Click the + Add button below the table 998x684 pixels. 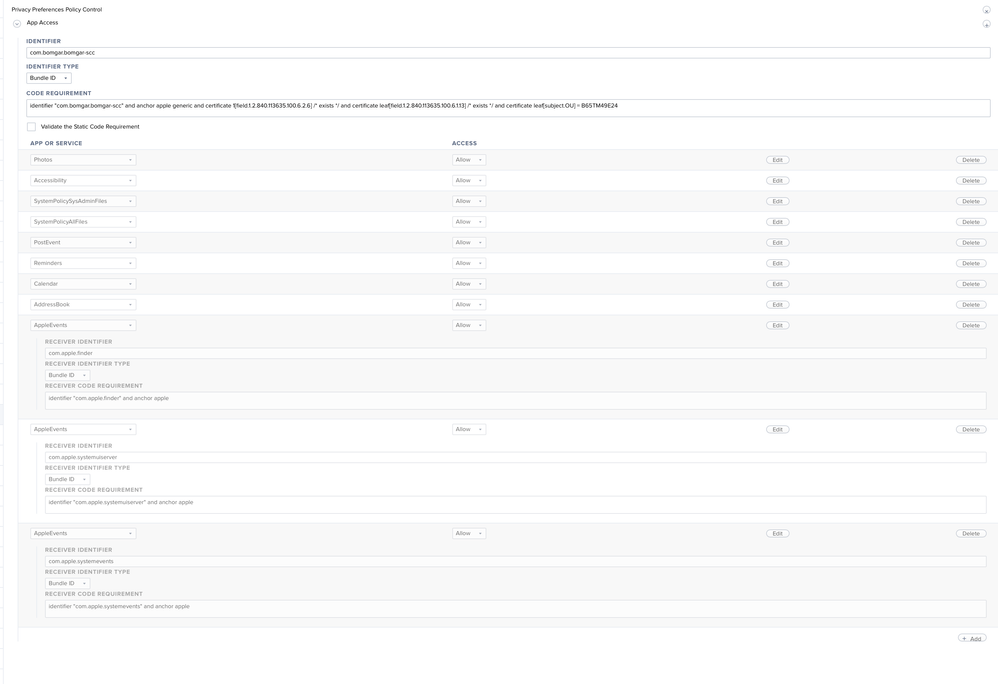pyautogui.click(x=972, y=638)
